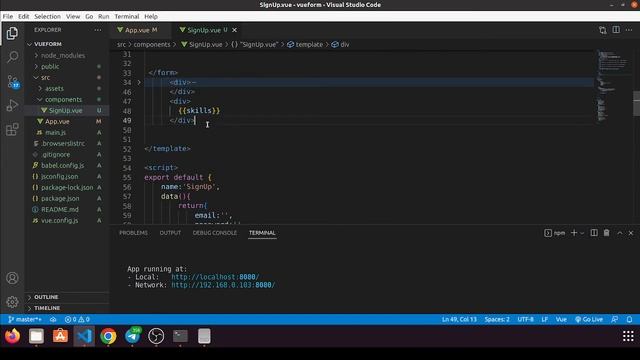Show errors and warnings count in status bar
This screenshot has width=640, height=360.
(x=77, y=319)
